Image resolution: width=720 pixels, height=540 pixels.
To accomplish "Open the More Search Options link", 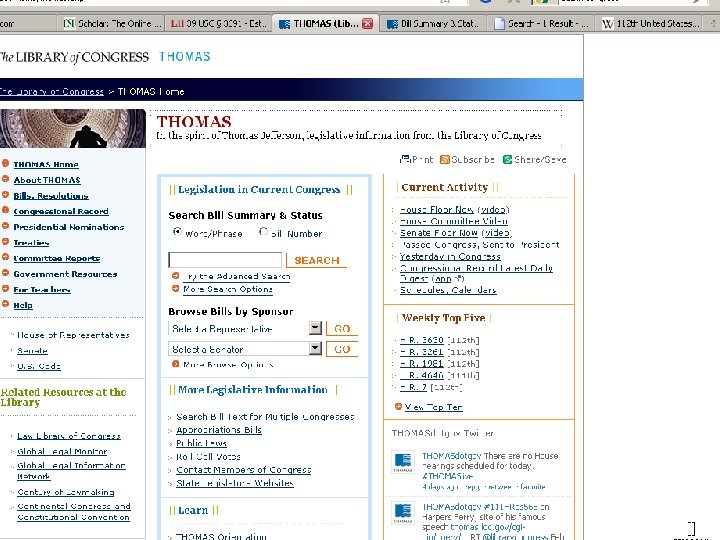I will [228, 289].
